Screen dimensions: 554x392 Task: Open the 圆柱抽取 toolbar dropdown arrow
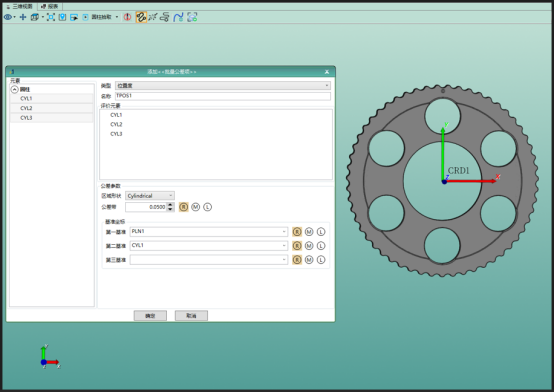point(117,17)
